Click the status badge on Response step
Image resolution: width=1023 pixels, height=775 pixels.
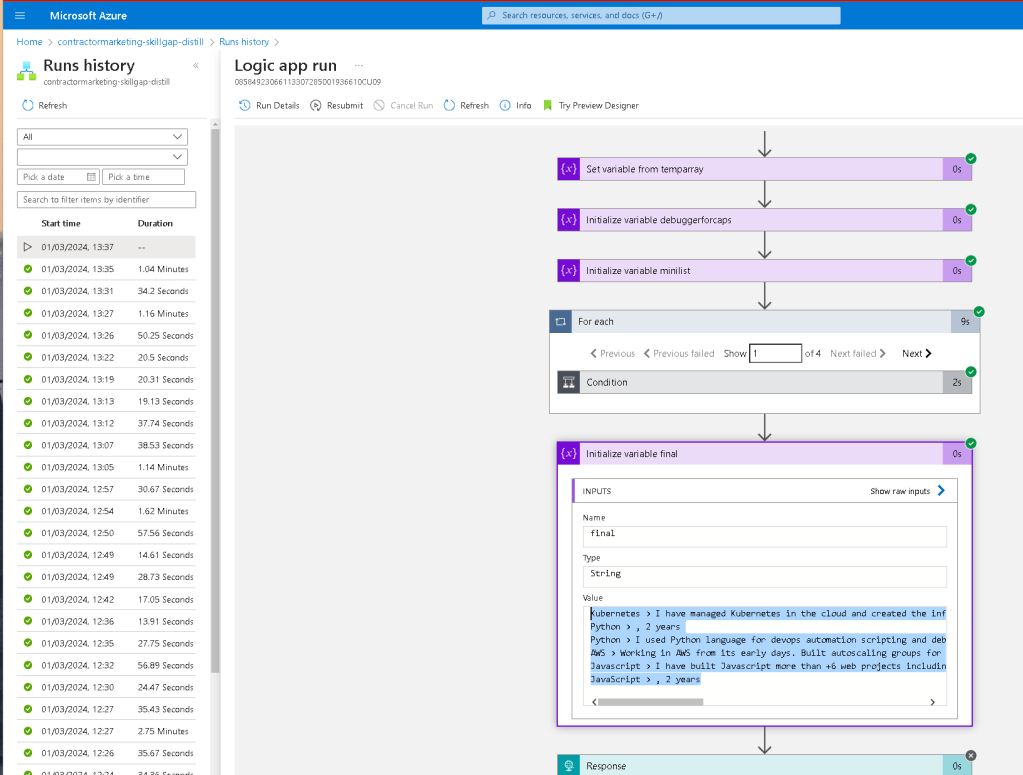(971, 755)
